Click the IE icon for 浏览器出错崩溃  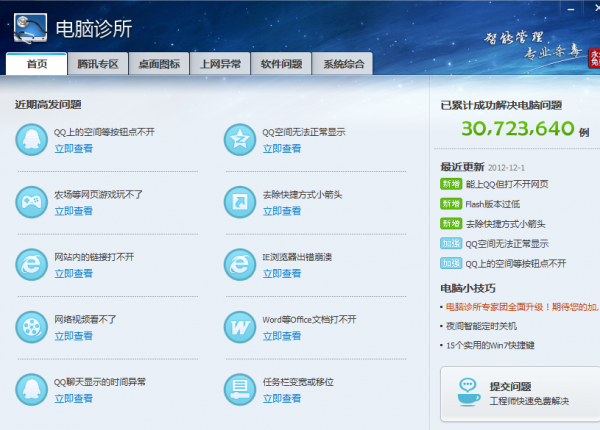tap(240, 264)
